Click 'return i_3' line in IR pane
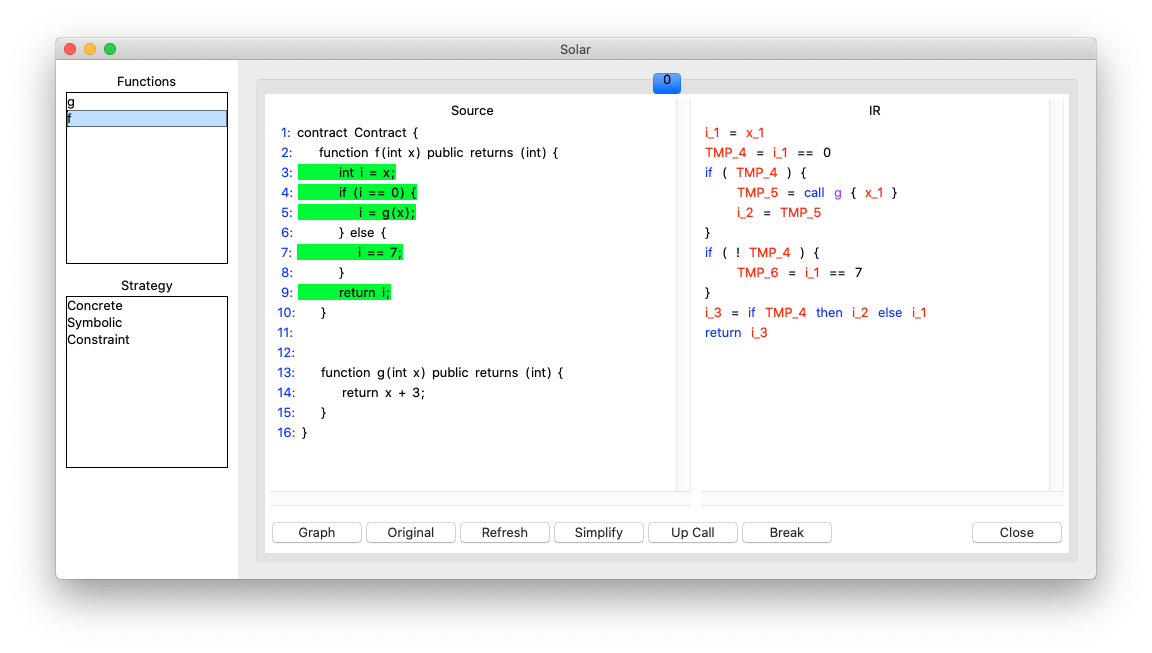This screenshot has width=1152, height=653. (x=736, y=333)
